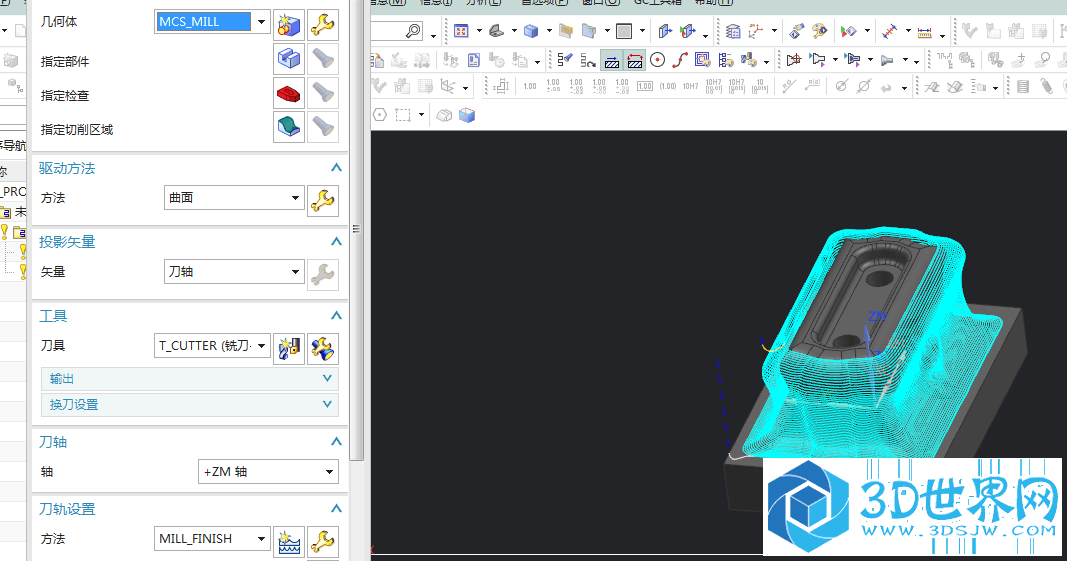
Task: Click the ruler measurement icon
Action: 924,31
